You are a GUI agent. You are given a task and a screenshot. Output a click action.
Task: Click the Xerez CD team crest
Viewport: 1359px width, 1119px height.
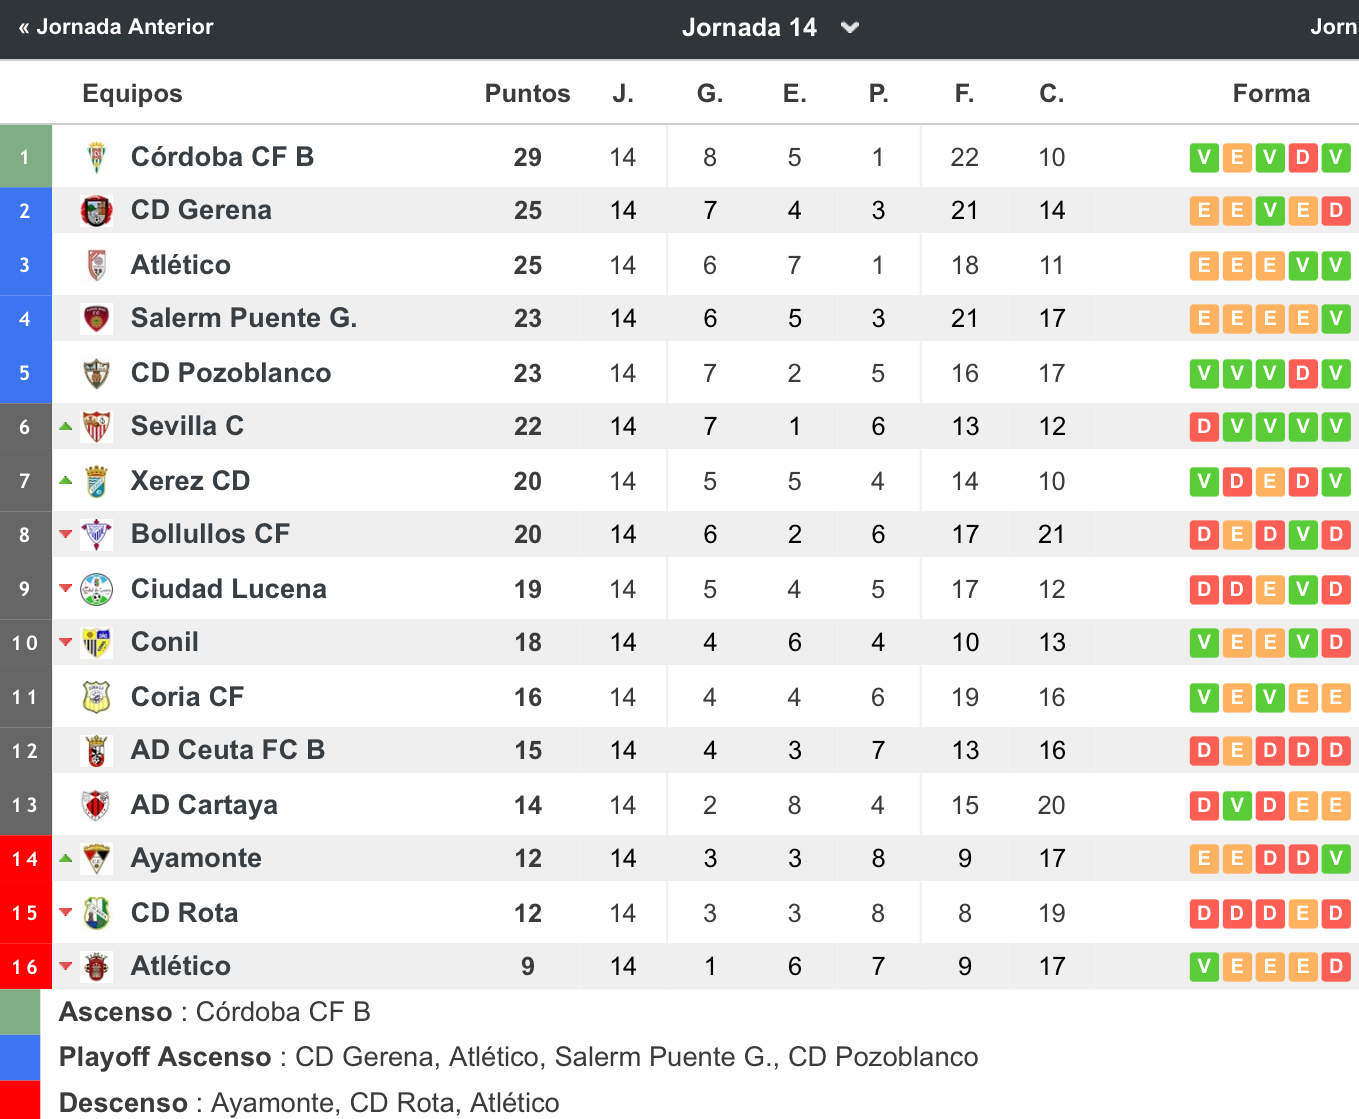96,481
